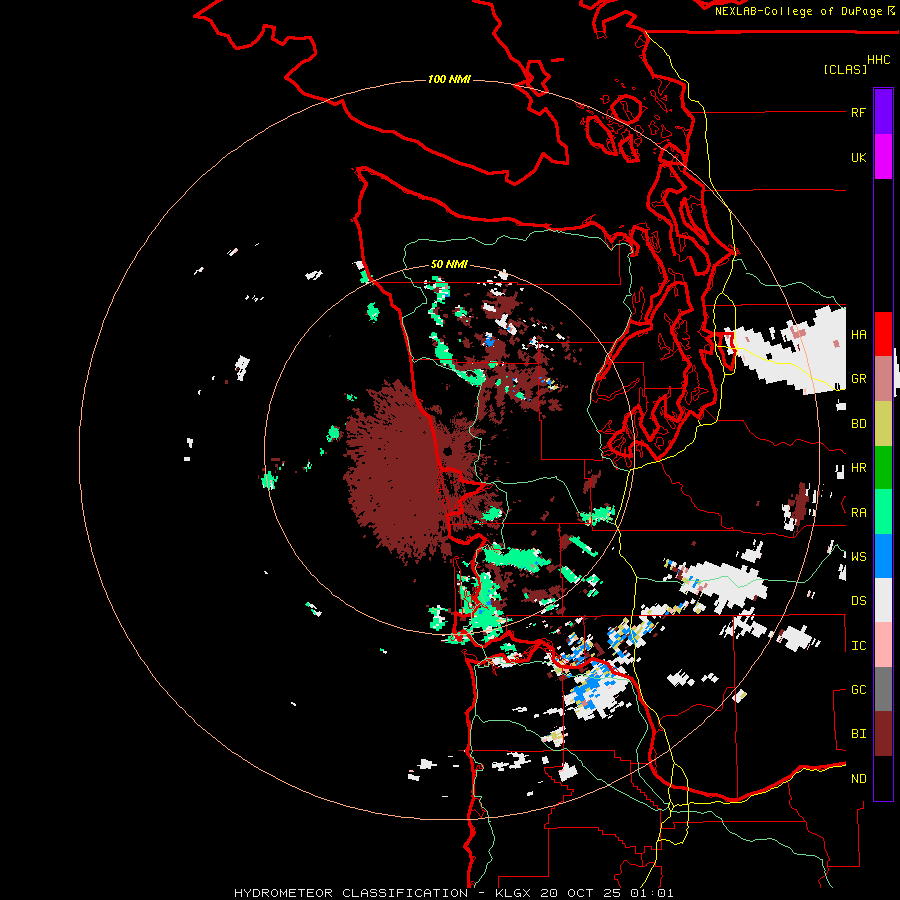
Task: Select the BD legend label
Action: [858, 424]
